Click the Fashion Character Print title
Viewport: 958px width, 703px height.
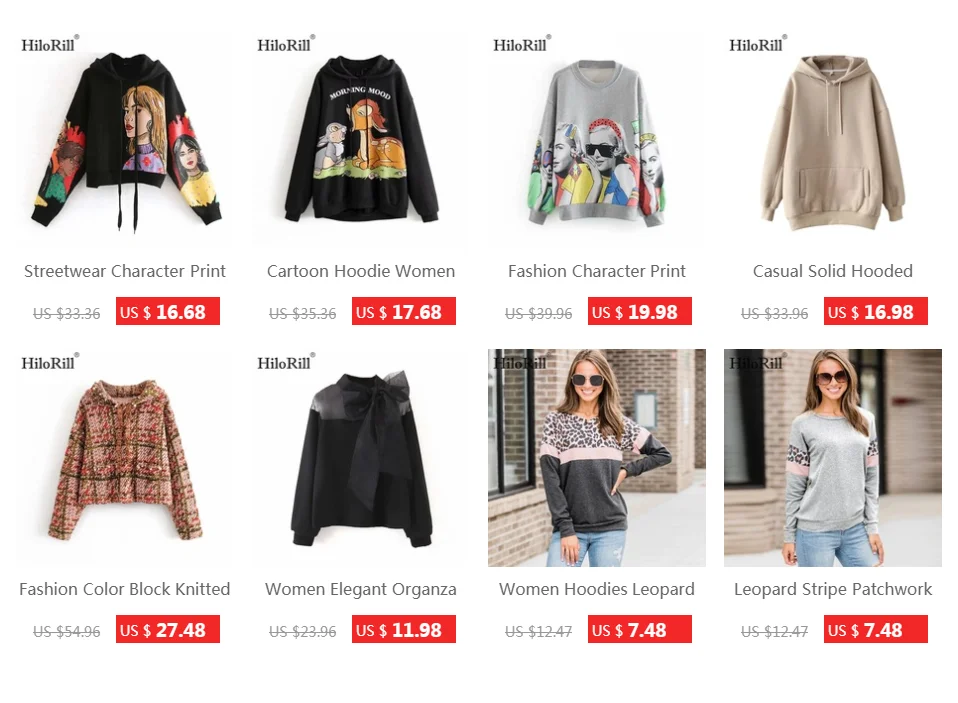click(597, 271)
